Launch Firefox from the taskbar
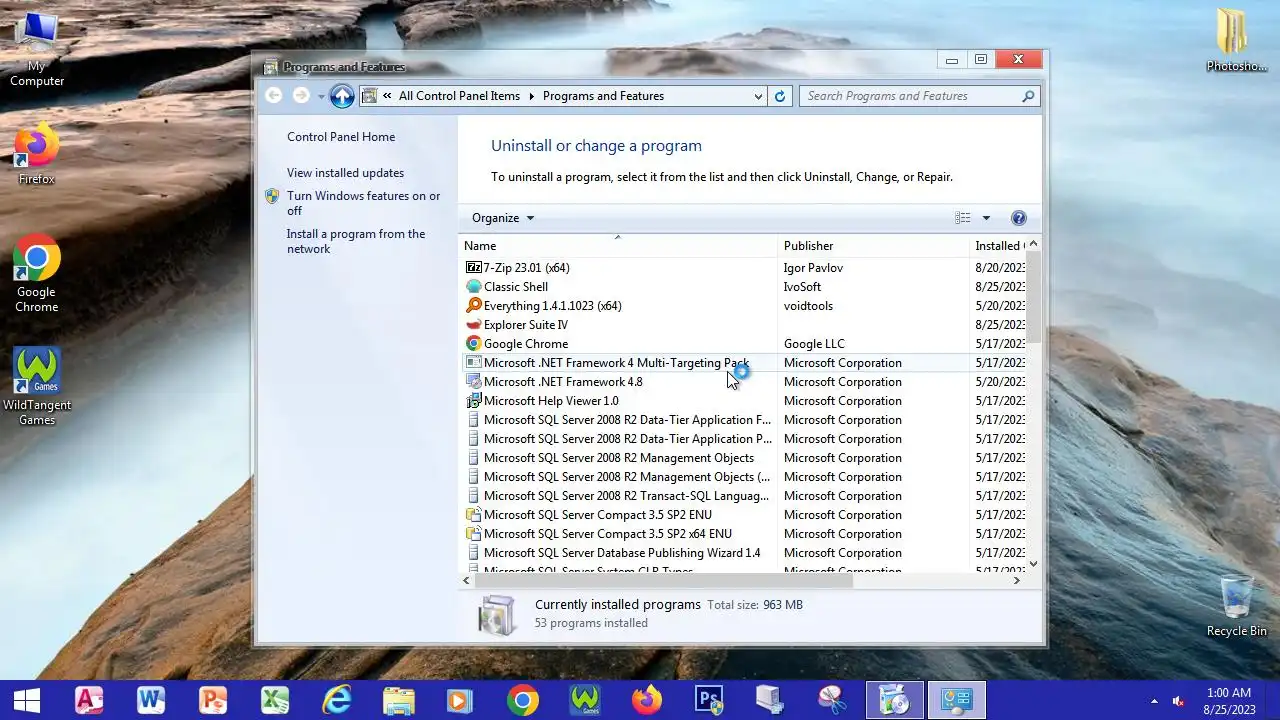 pos(647,700)
